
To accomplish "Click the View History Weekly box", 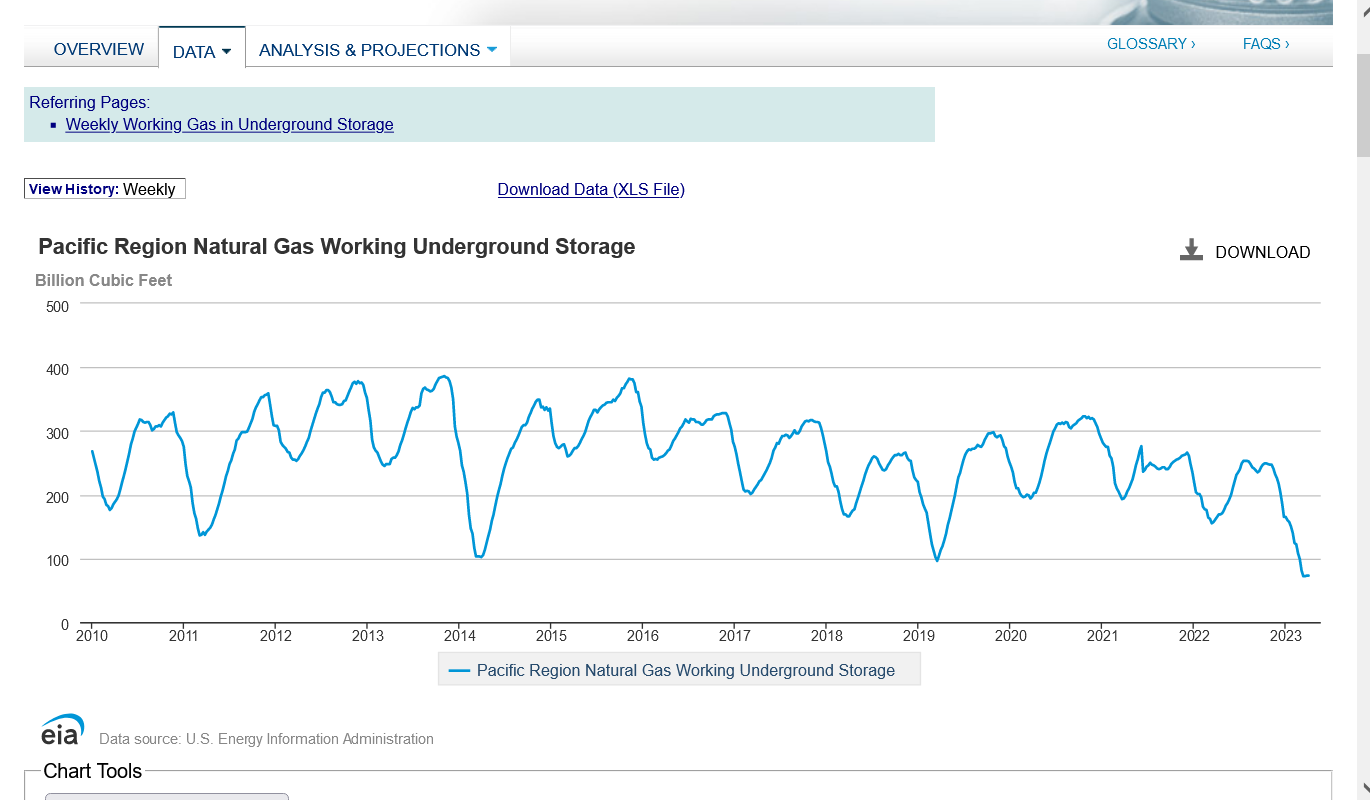I will point(104,189).
